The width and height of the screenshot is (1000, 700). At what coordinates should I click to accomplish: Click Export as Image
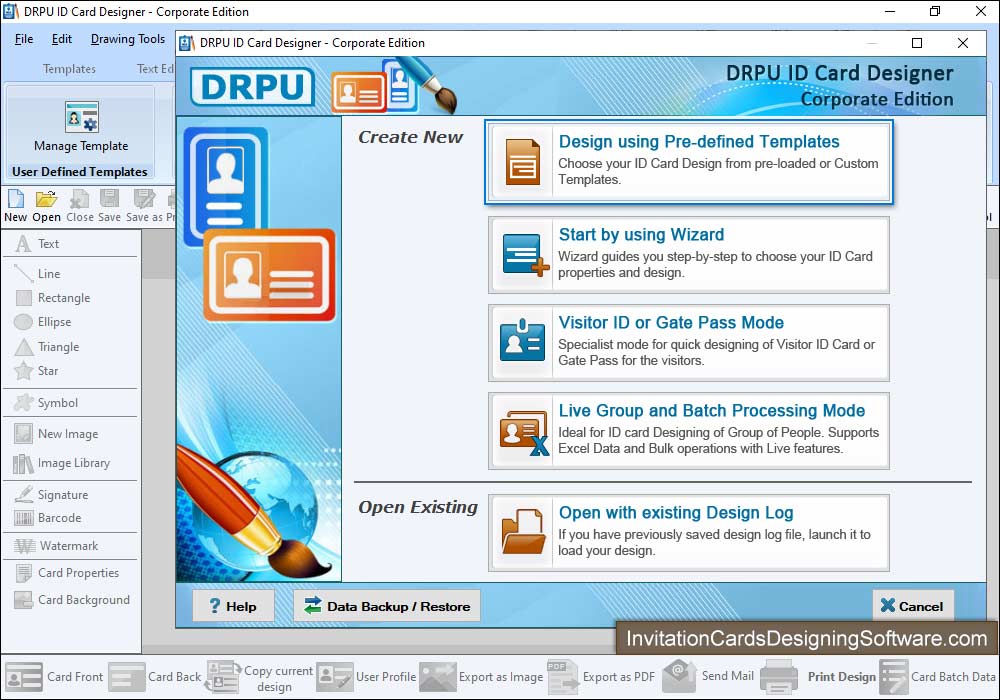click(x=482, y=676)
